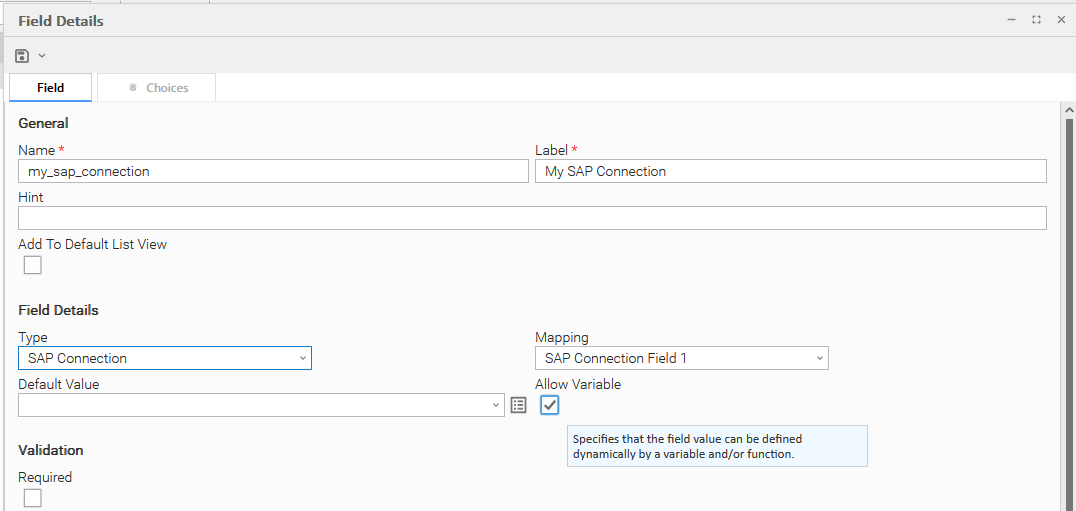Click the scrollbar up arrow

1068,110
